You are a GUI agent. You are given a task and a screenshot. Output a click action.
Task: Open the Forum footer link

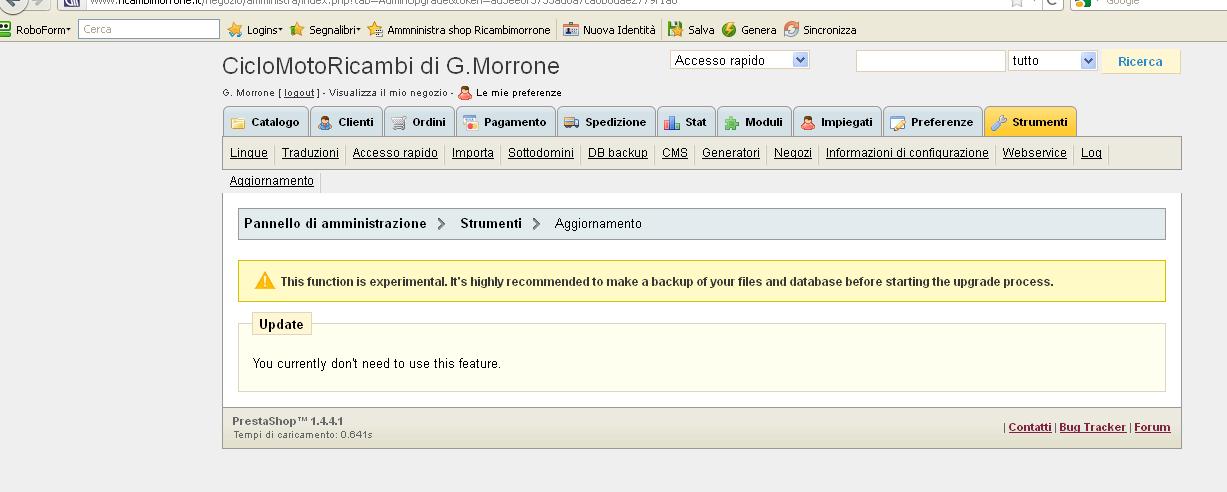1152,427
